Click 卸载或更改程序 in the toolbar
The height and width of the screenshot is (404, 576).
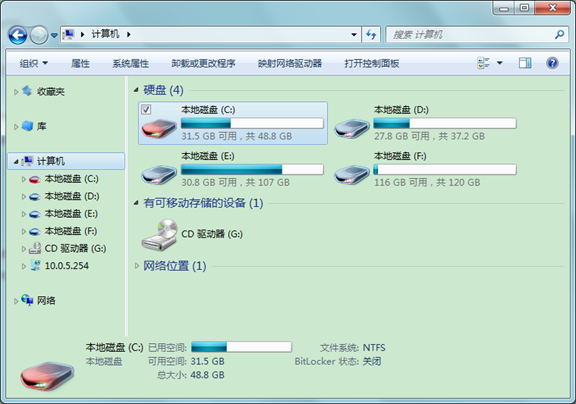203,64
